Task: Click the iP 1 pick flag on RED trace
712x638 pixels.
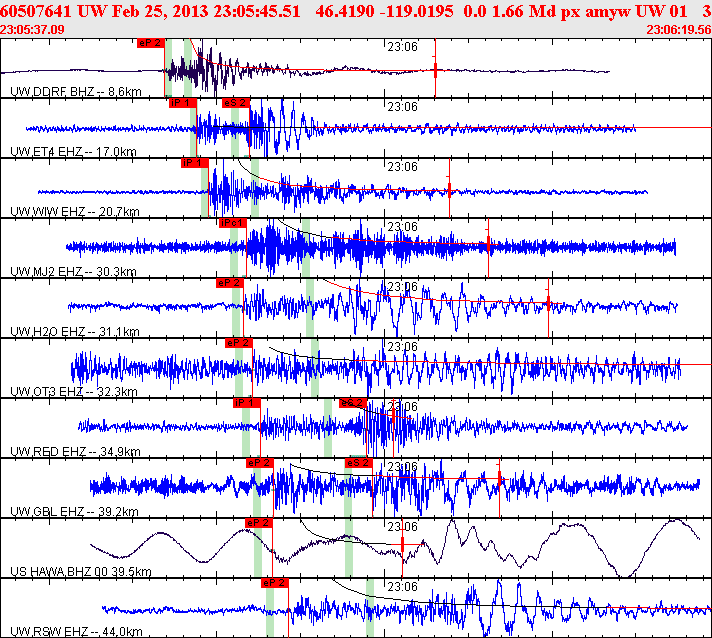Action: click(x=247, y=403)
